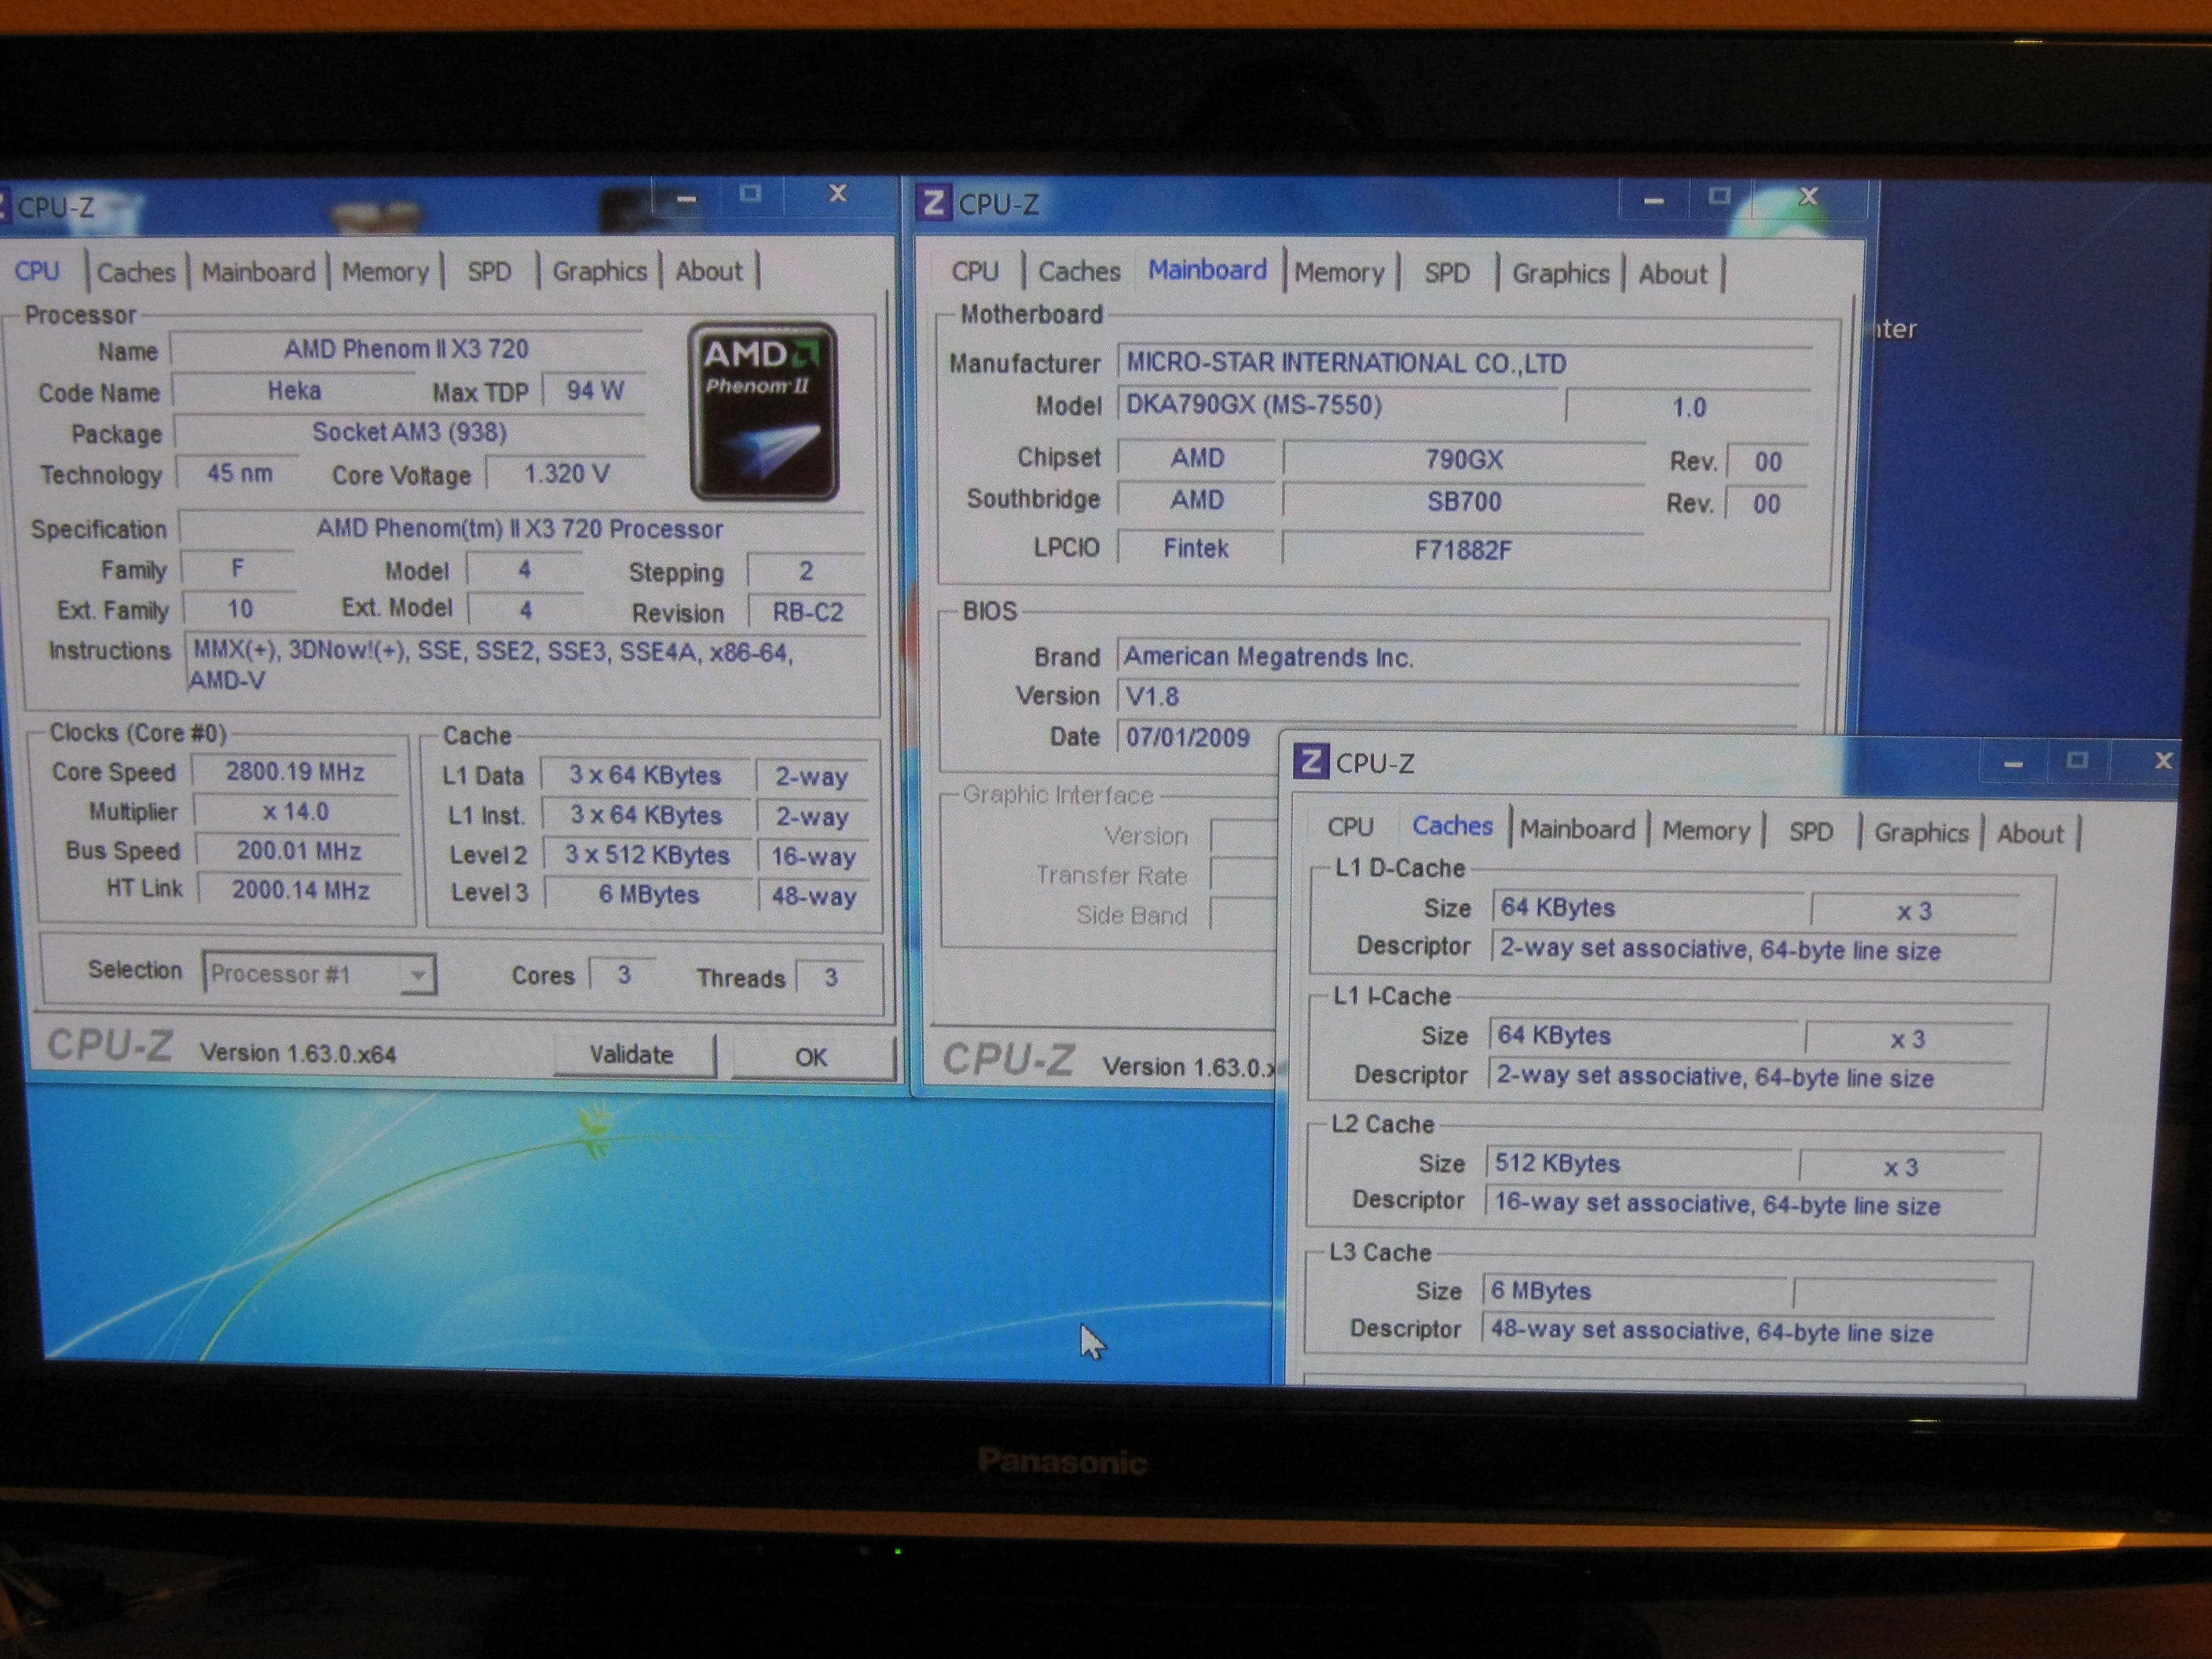Click the Technology value '45 nm'
Image resolution: width=2212 pixels, height=1659 pixels.
click(x=239, y=473)
